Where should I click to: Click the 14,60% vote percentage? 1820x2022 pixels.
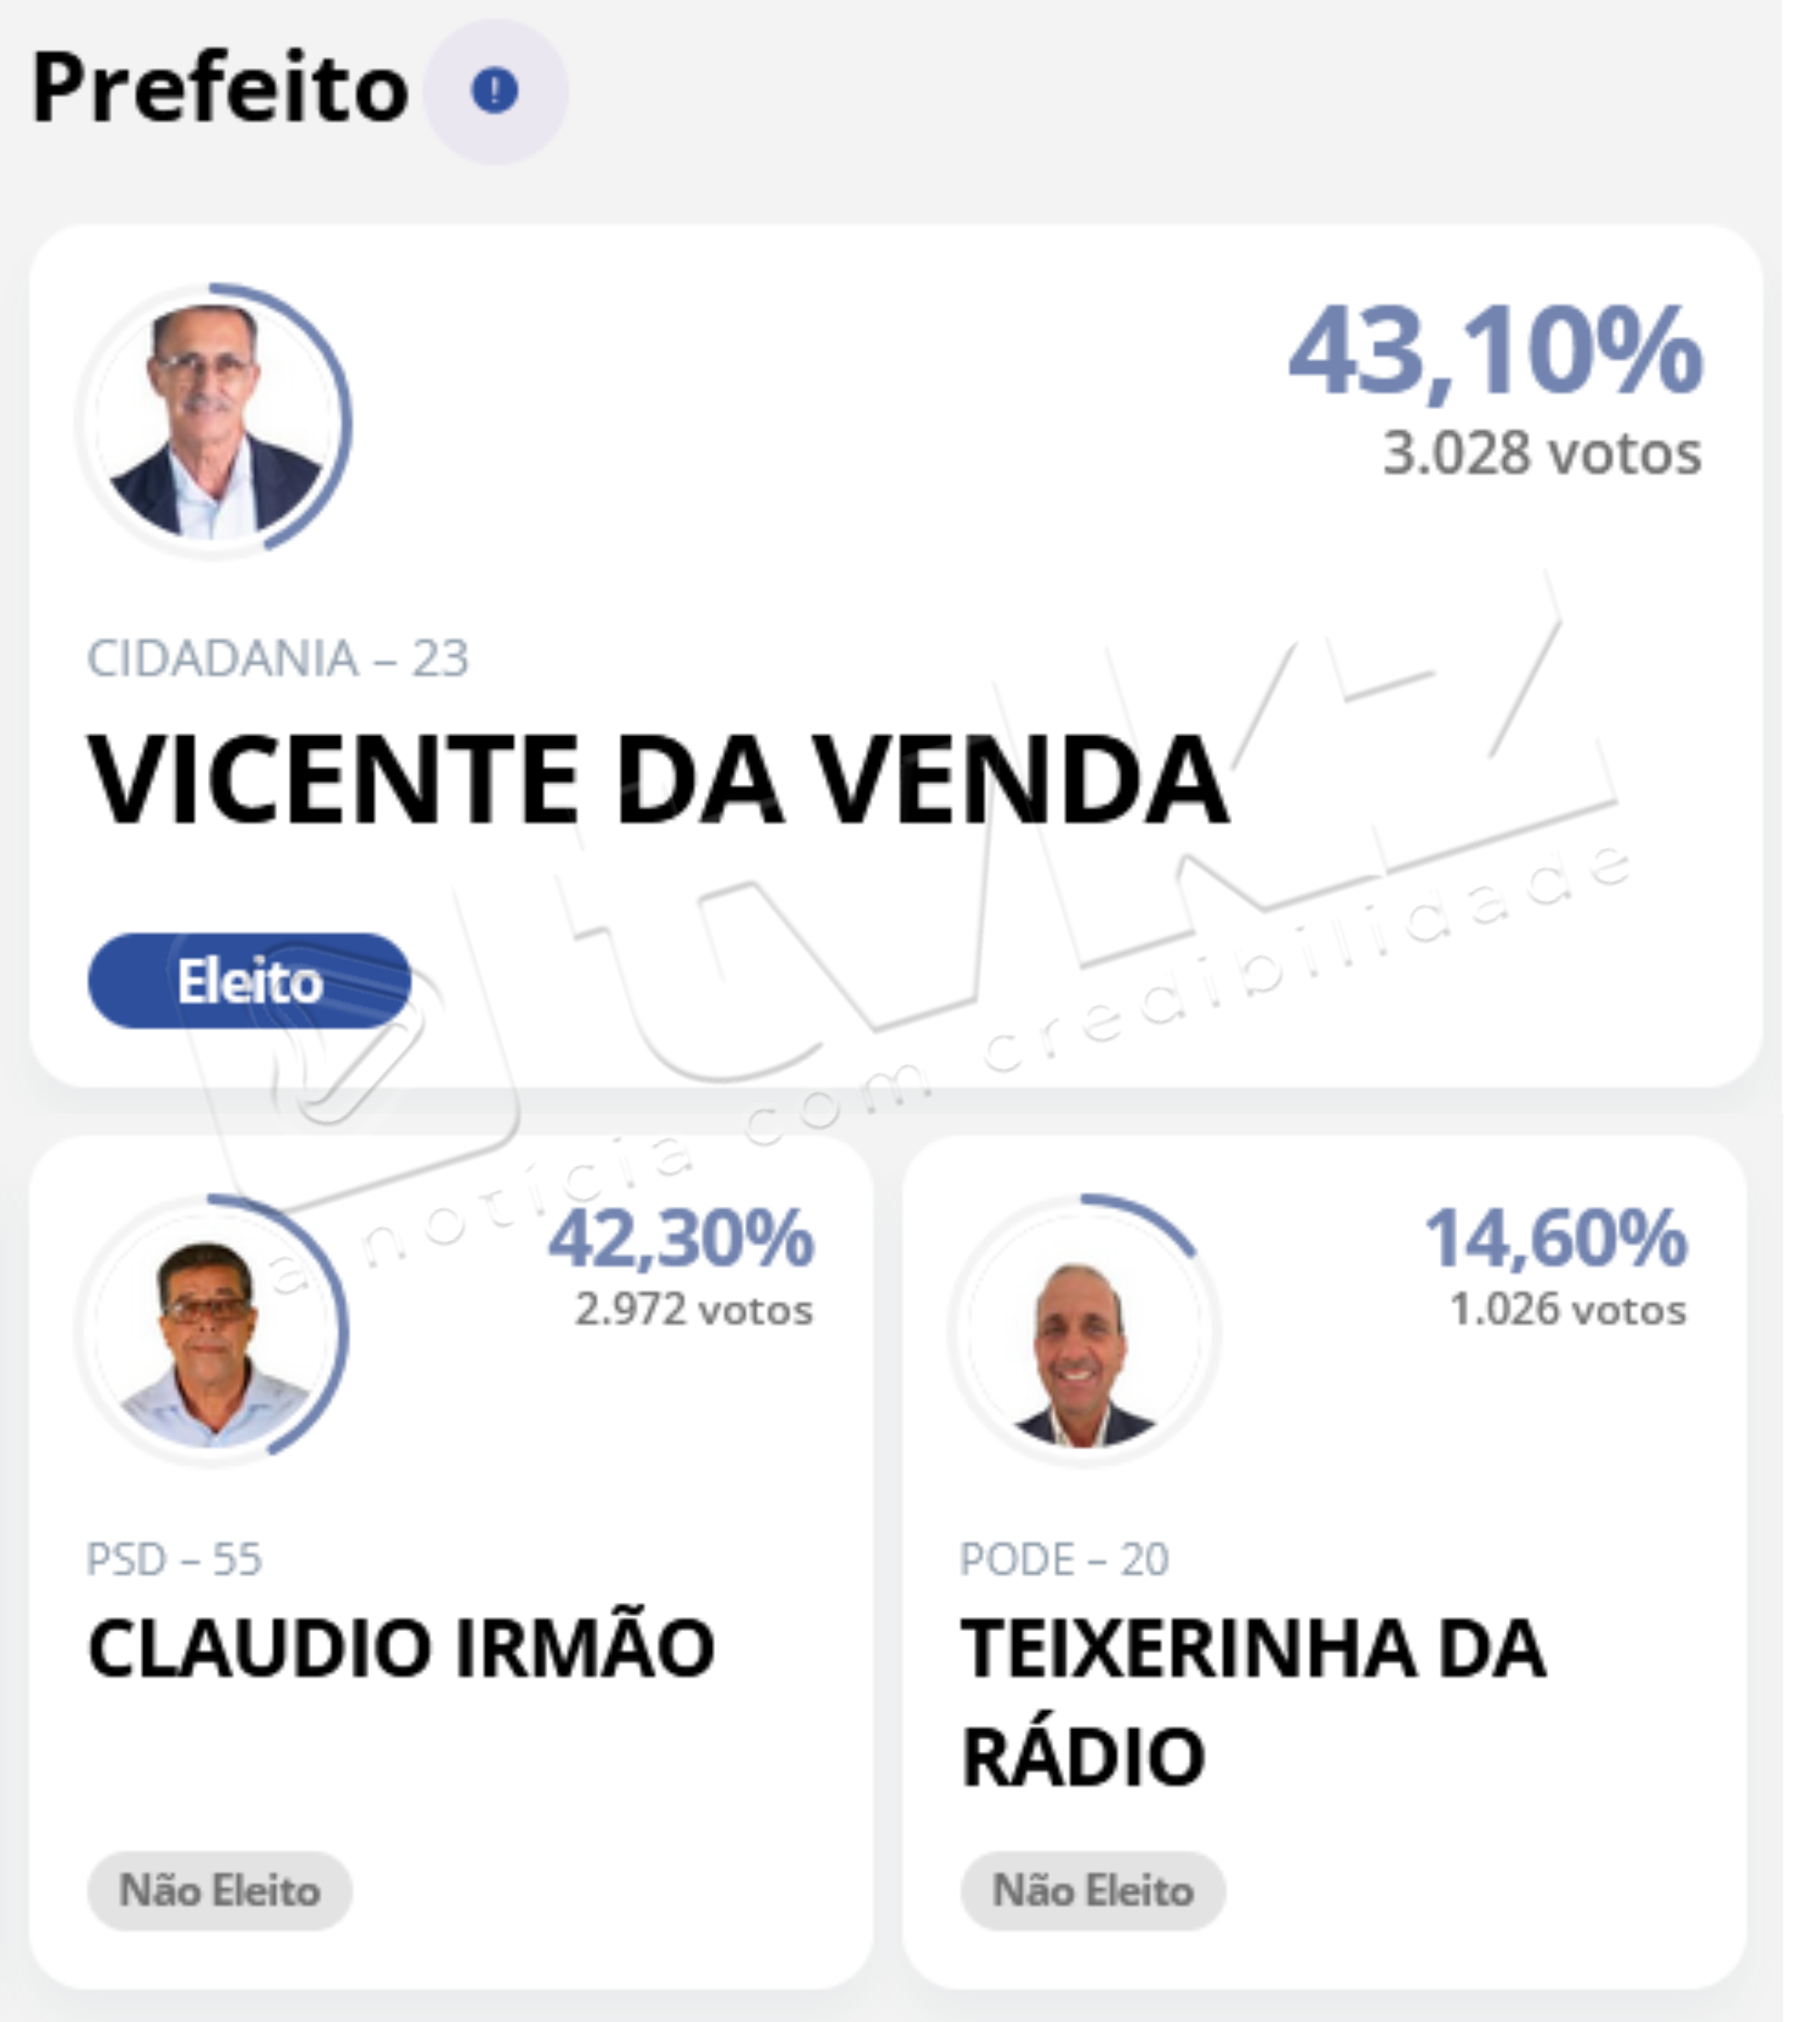1556,1239
